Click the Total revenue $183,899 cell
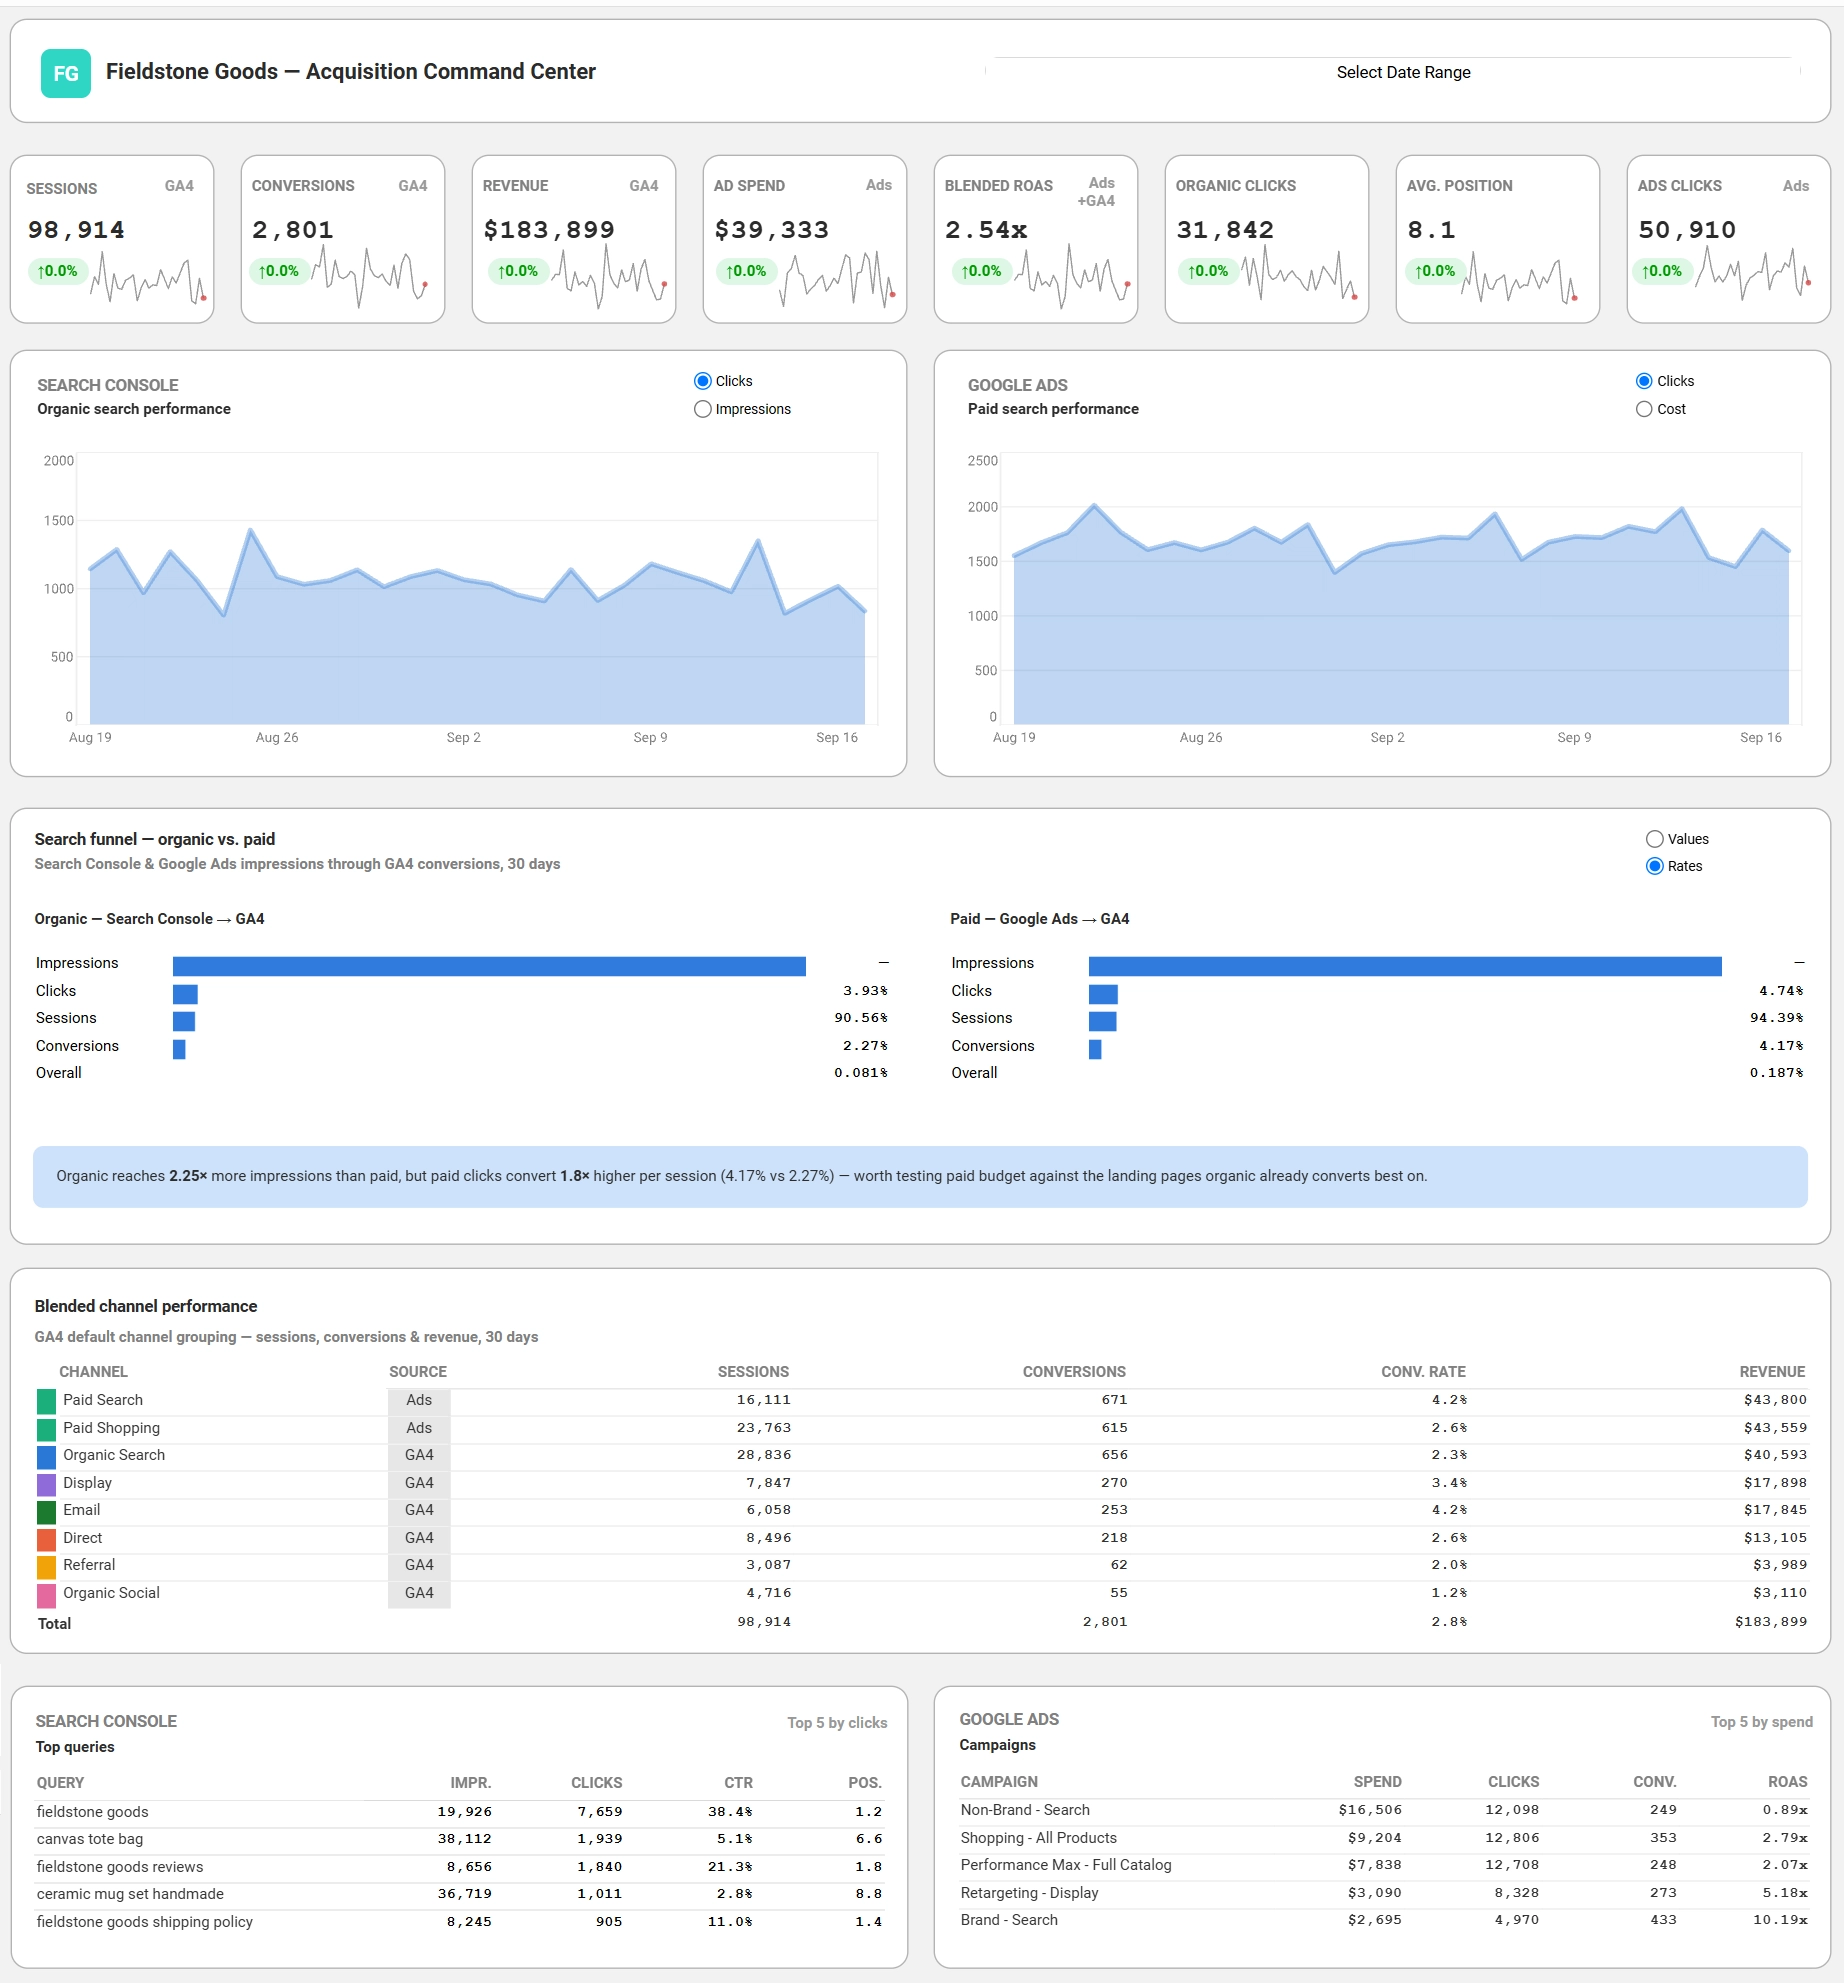 click(x=1770, y=1622)
